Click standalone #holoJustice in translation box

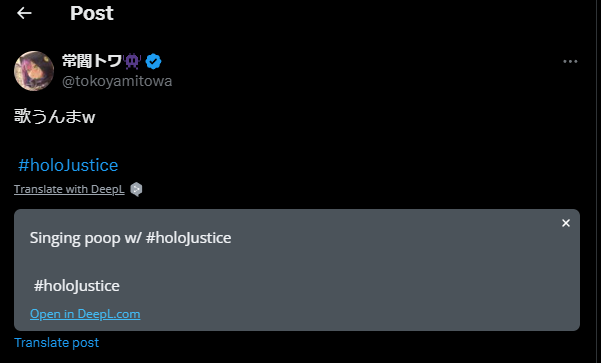tap(77, 286)
